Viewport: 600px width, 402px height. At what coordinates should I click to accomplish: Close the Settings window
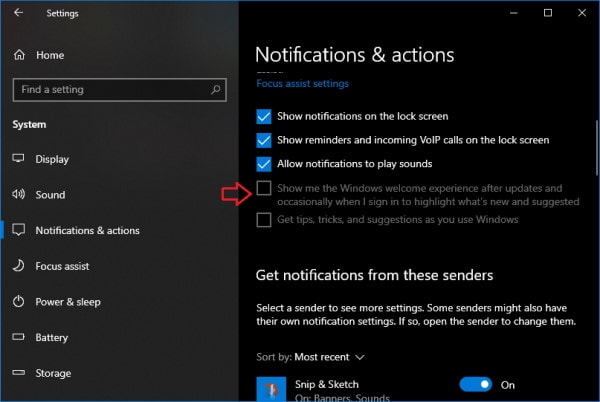[582, 13]
